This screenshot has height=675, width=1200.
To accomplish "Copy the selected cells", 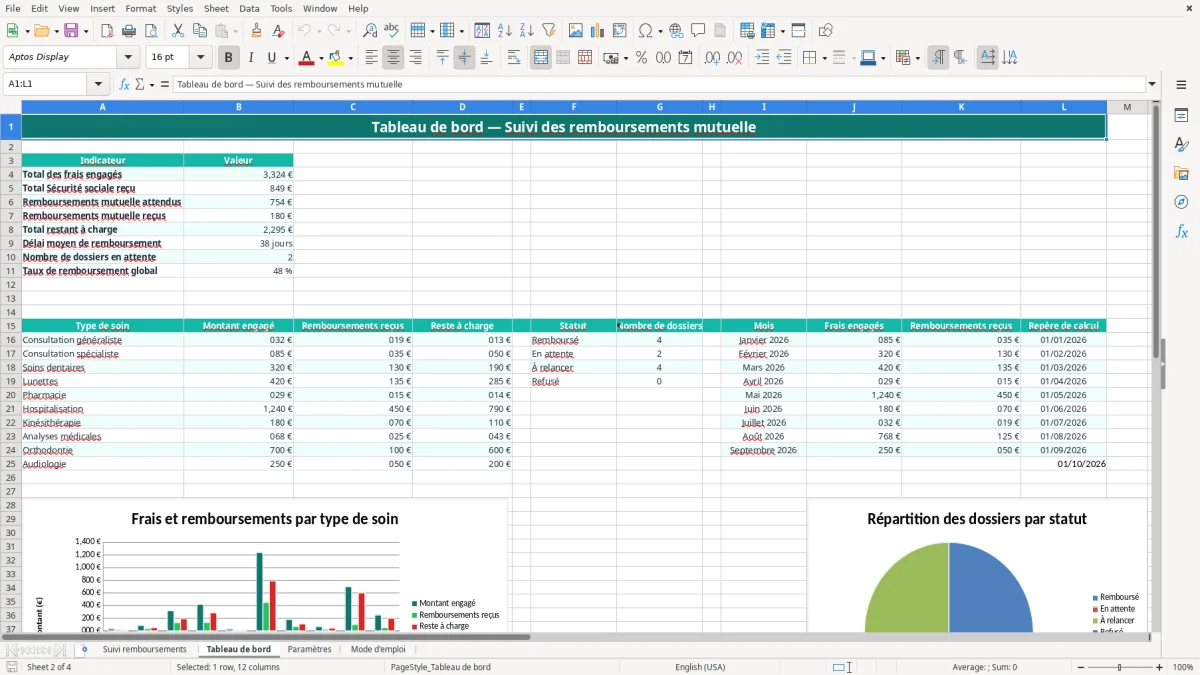I will (x=199, y=31).
